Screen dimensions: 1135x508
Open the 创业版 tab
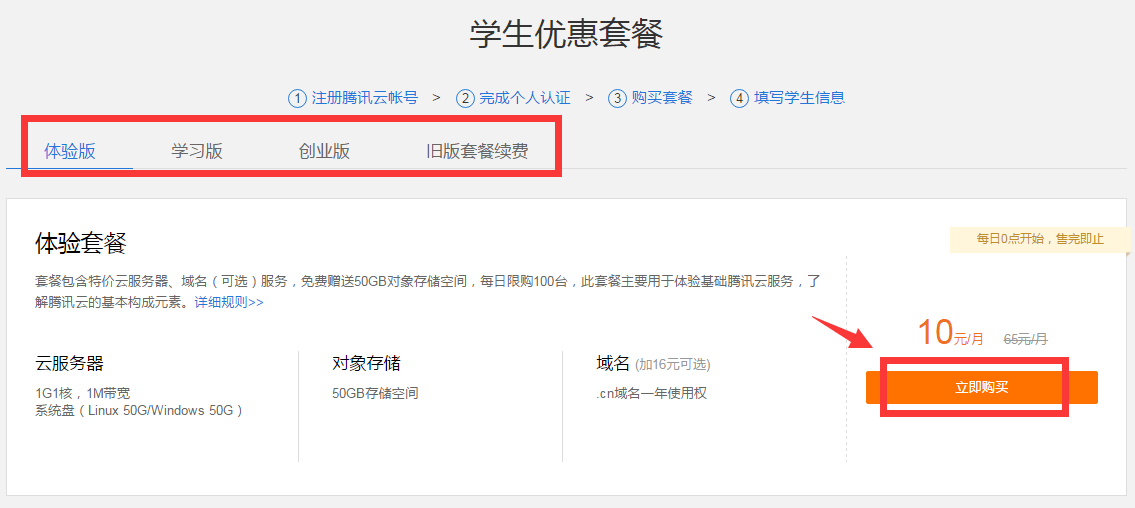(x=324, y=152)
